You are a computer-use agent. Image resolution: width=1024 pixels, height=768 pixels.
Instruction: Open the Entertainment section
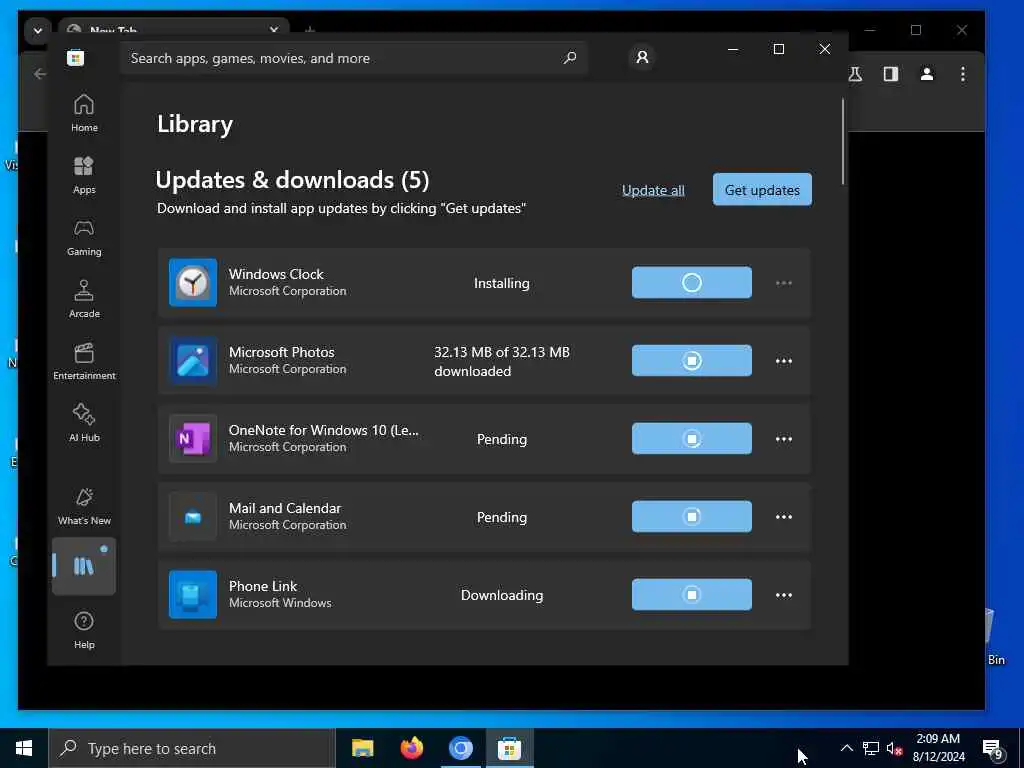[84, 362]
